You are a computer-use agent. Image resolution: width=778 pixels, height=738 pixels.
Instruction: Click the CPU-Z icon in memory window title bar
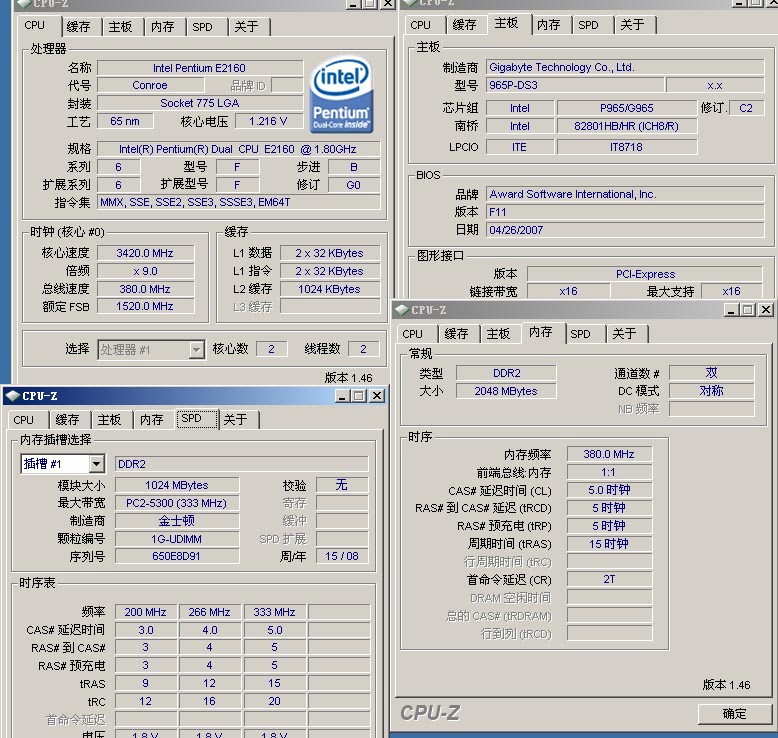point(402,310)
